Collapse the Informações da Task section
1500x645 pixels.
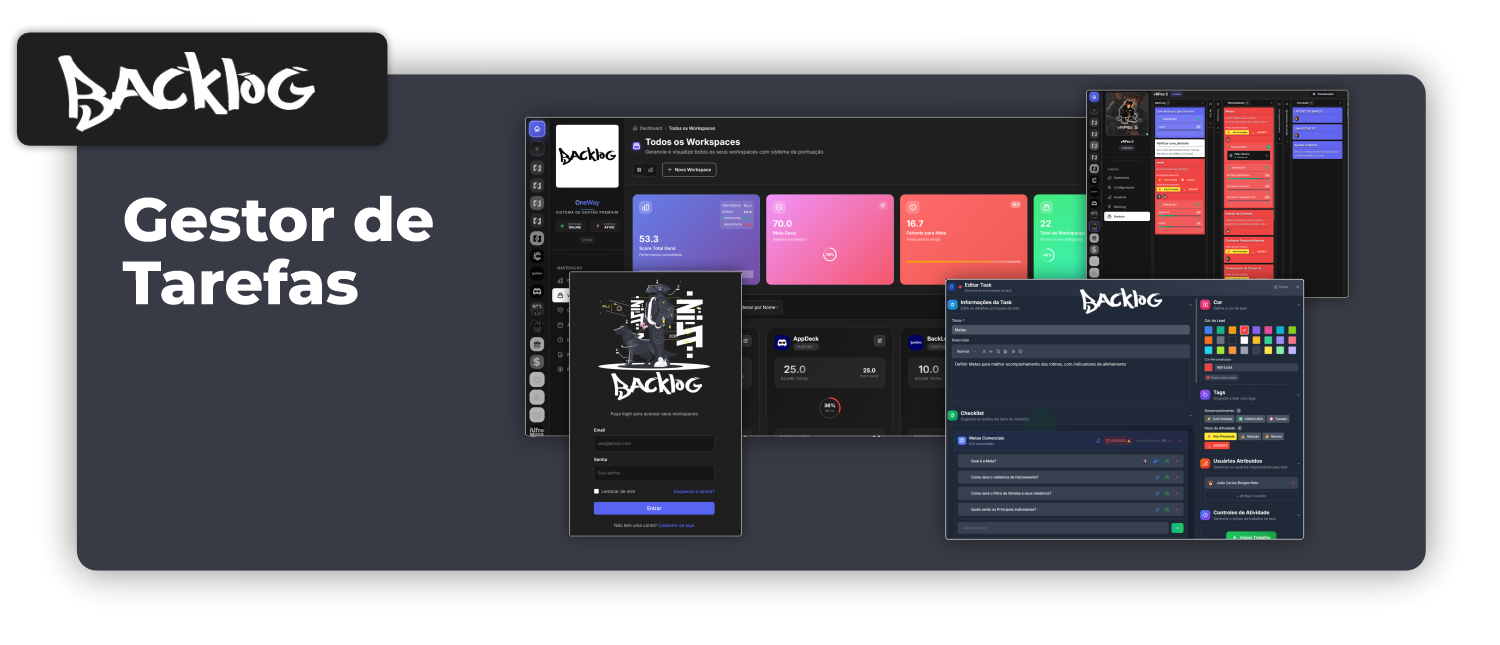click(1190, 304)
